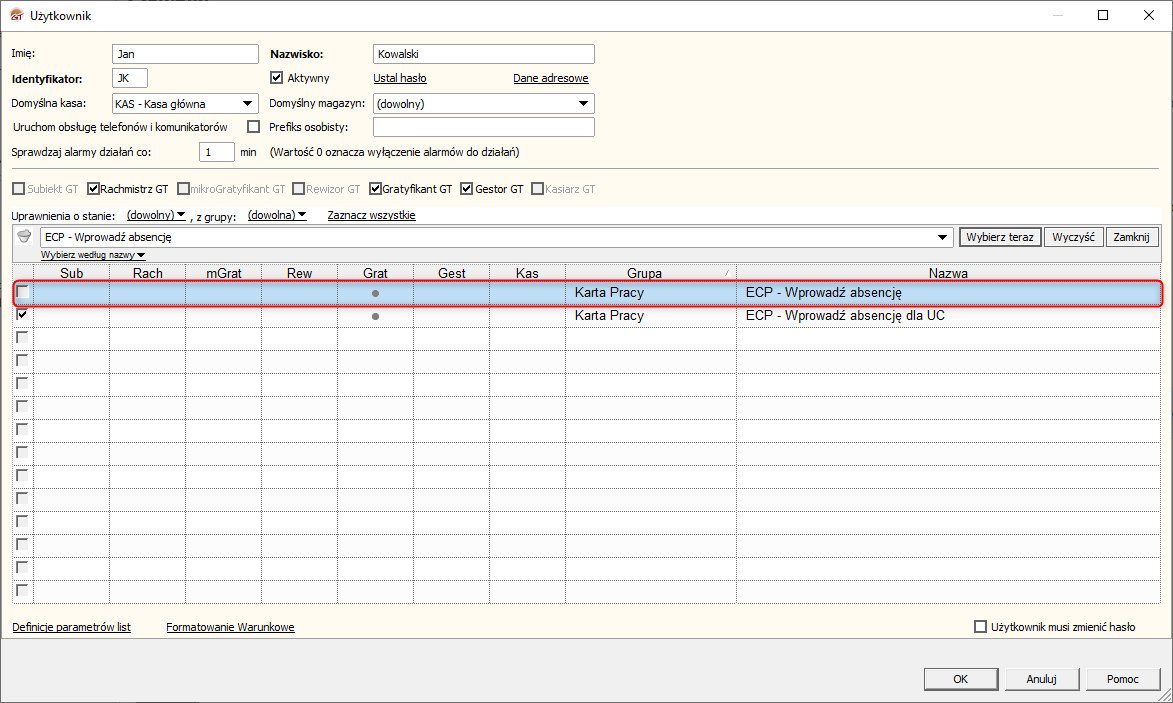
Task: Open the Dane adresowe link
Action: pyautogui.click(x=551, y=78)
